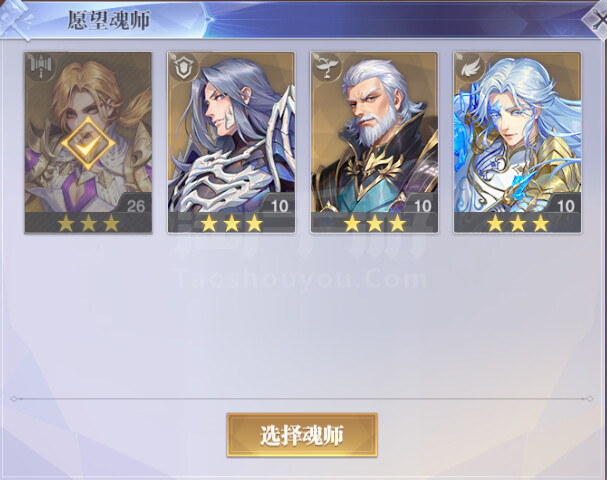Click the three-star rating under blue-haired hero
The image size is (607, 480).
click(x=518, y=223)
